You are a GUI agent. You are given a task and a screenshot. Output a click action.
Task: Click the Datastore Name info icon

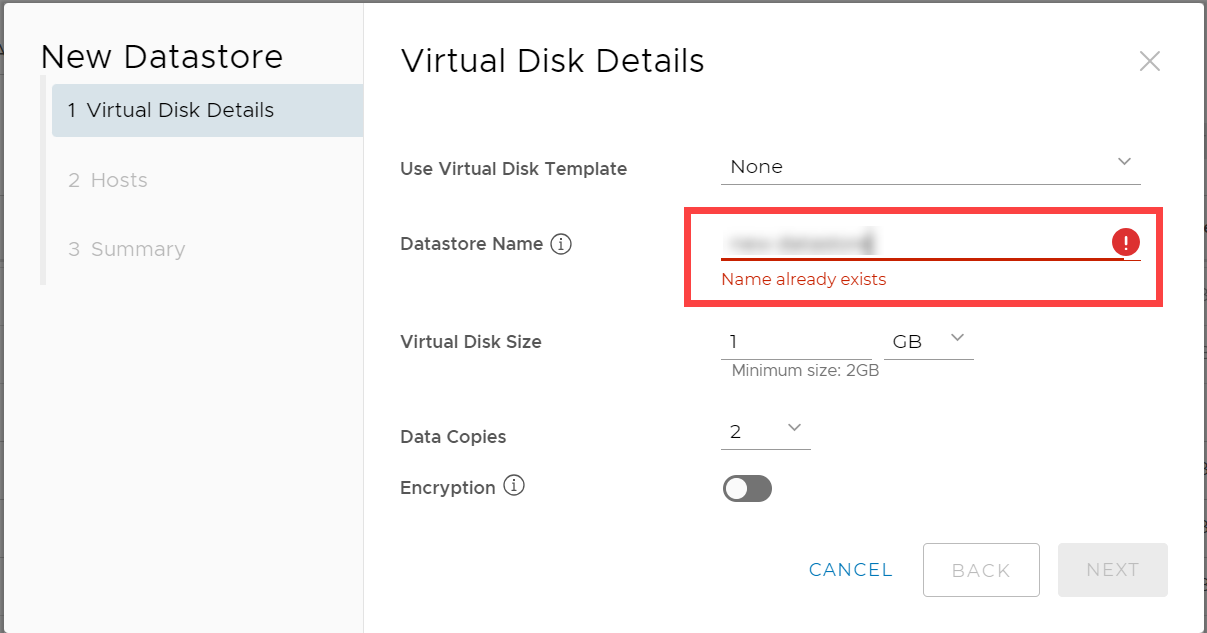point(561,244)
